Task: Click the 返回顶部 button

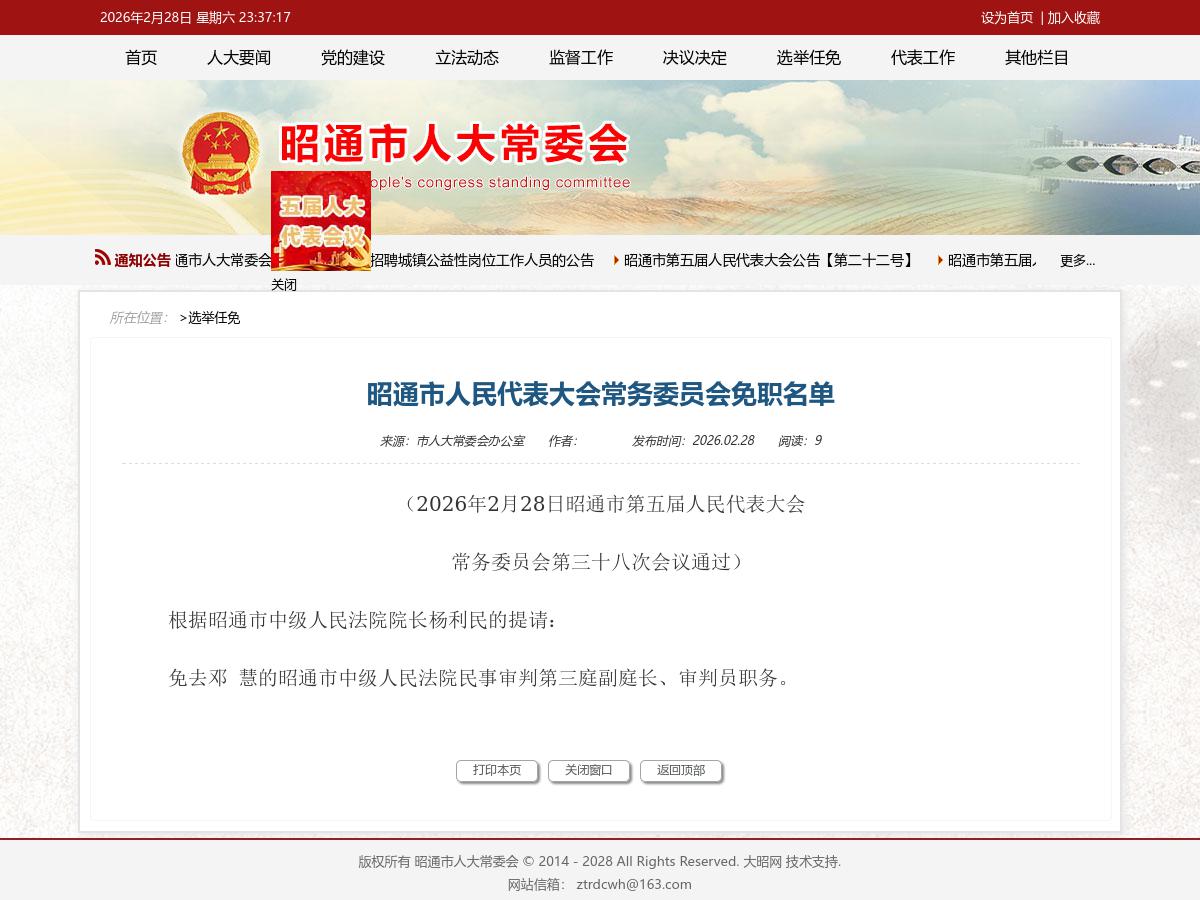Action: tap(681, 770)
